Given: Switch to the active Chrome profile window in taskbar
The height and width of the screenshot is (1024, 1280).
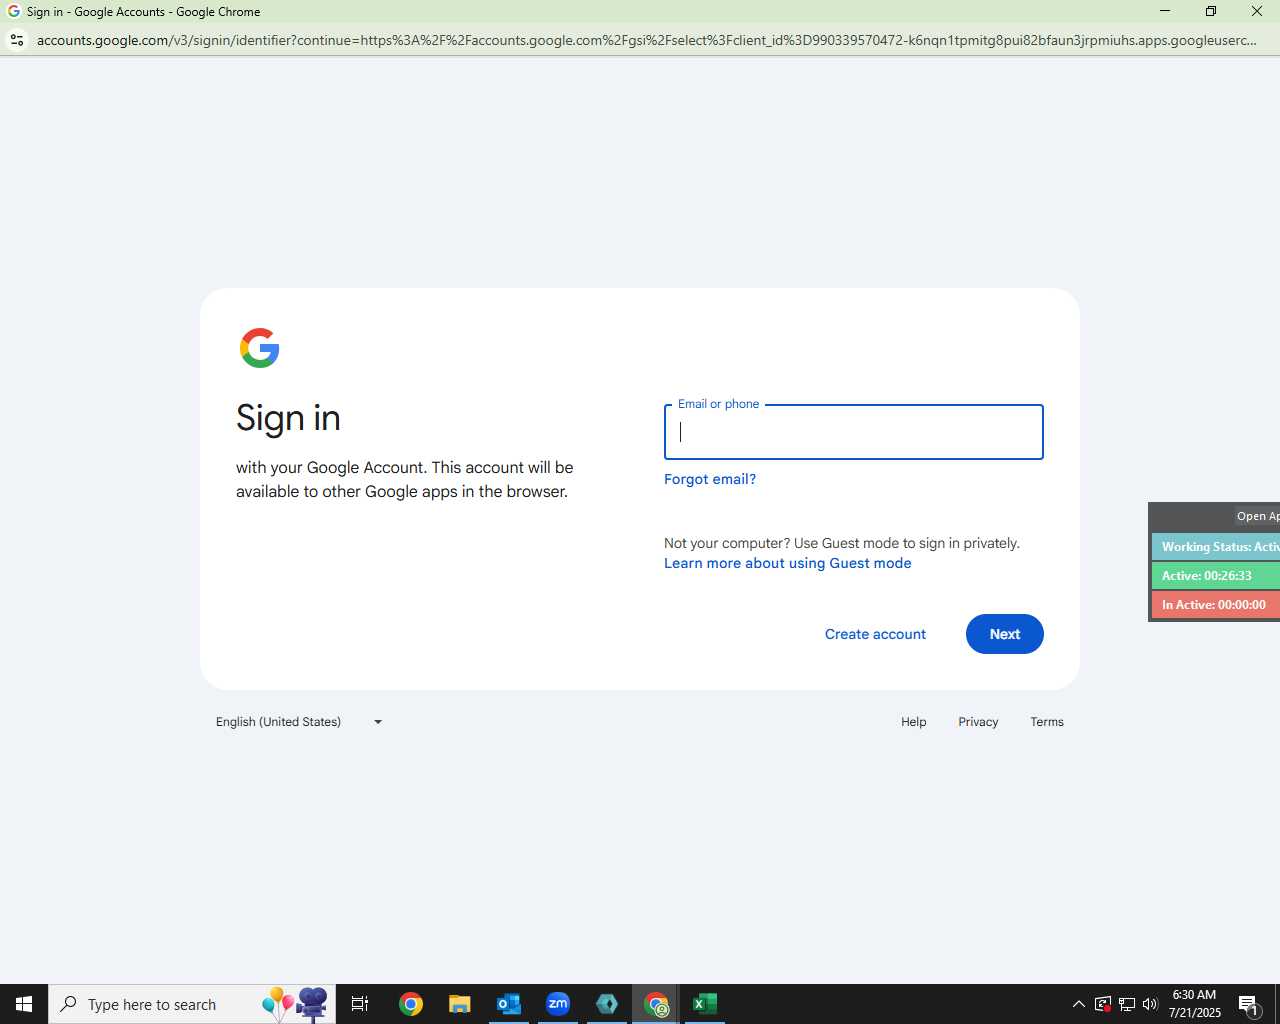Looking at the screenshot, I should point(656,1004).
